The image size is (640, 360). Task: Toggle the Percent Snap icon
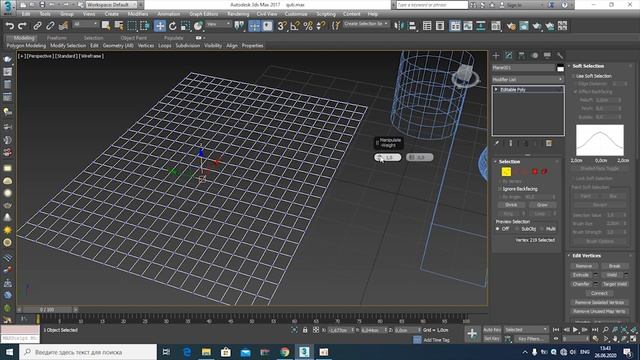(x=308, y=26)
